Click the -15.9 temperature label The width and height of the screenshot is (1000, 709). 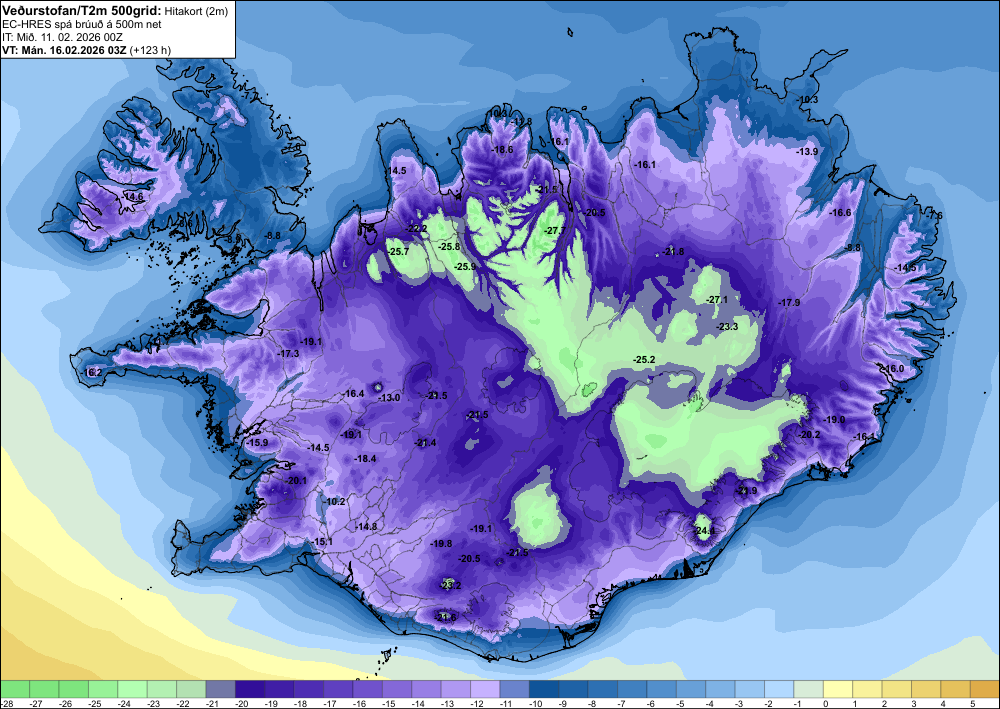click(258, 443)
